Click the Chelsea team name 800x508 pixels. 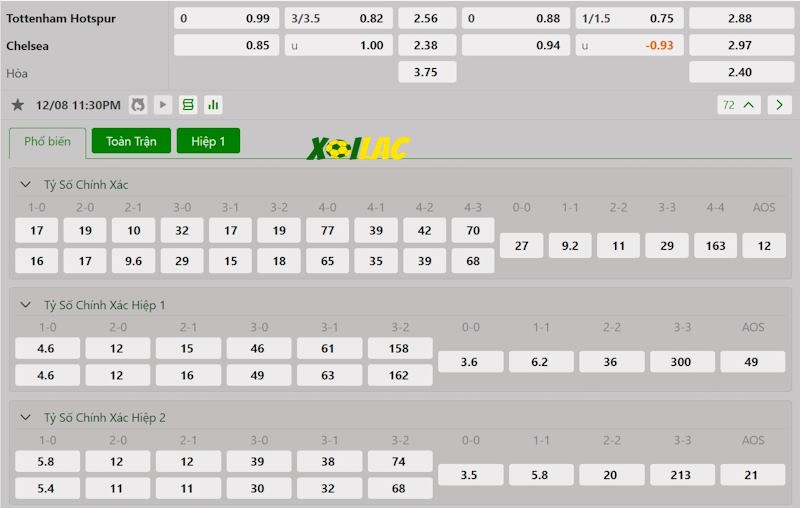(x=28, y=46)
